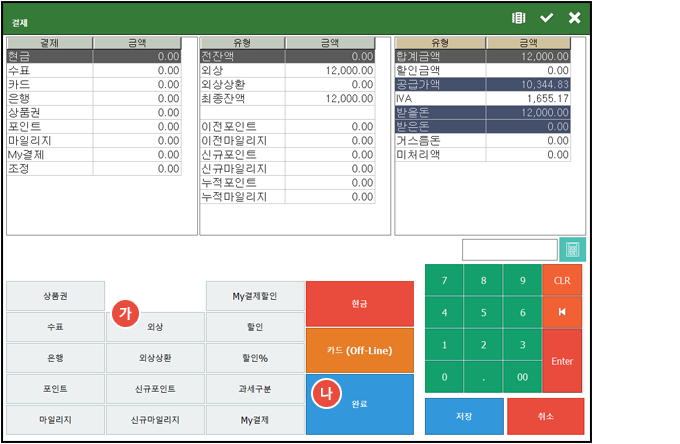Select the 상품권 row in payment table

[94, 113]
